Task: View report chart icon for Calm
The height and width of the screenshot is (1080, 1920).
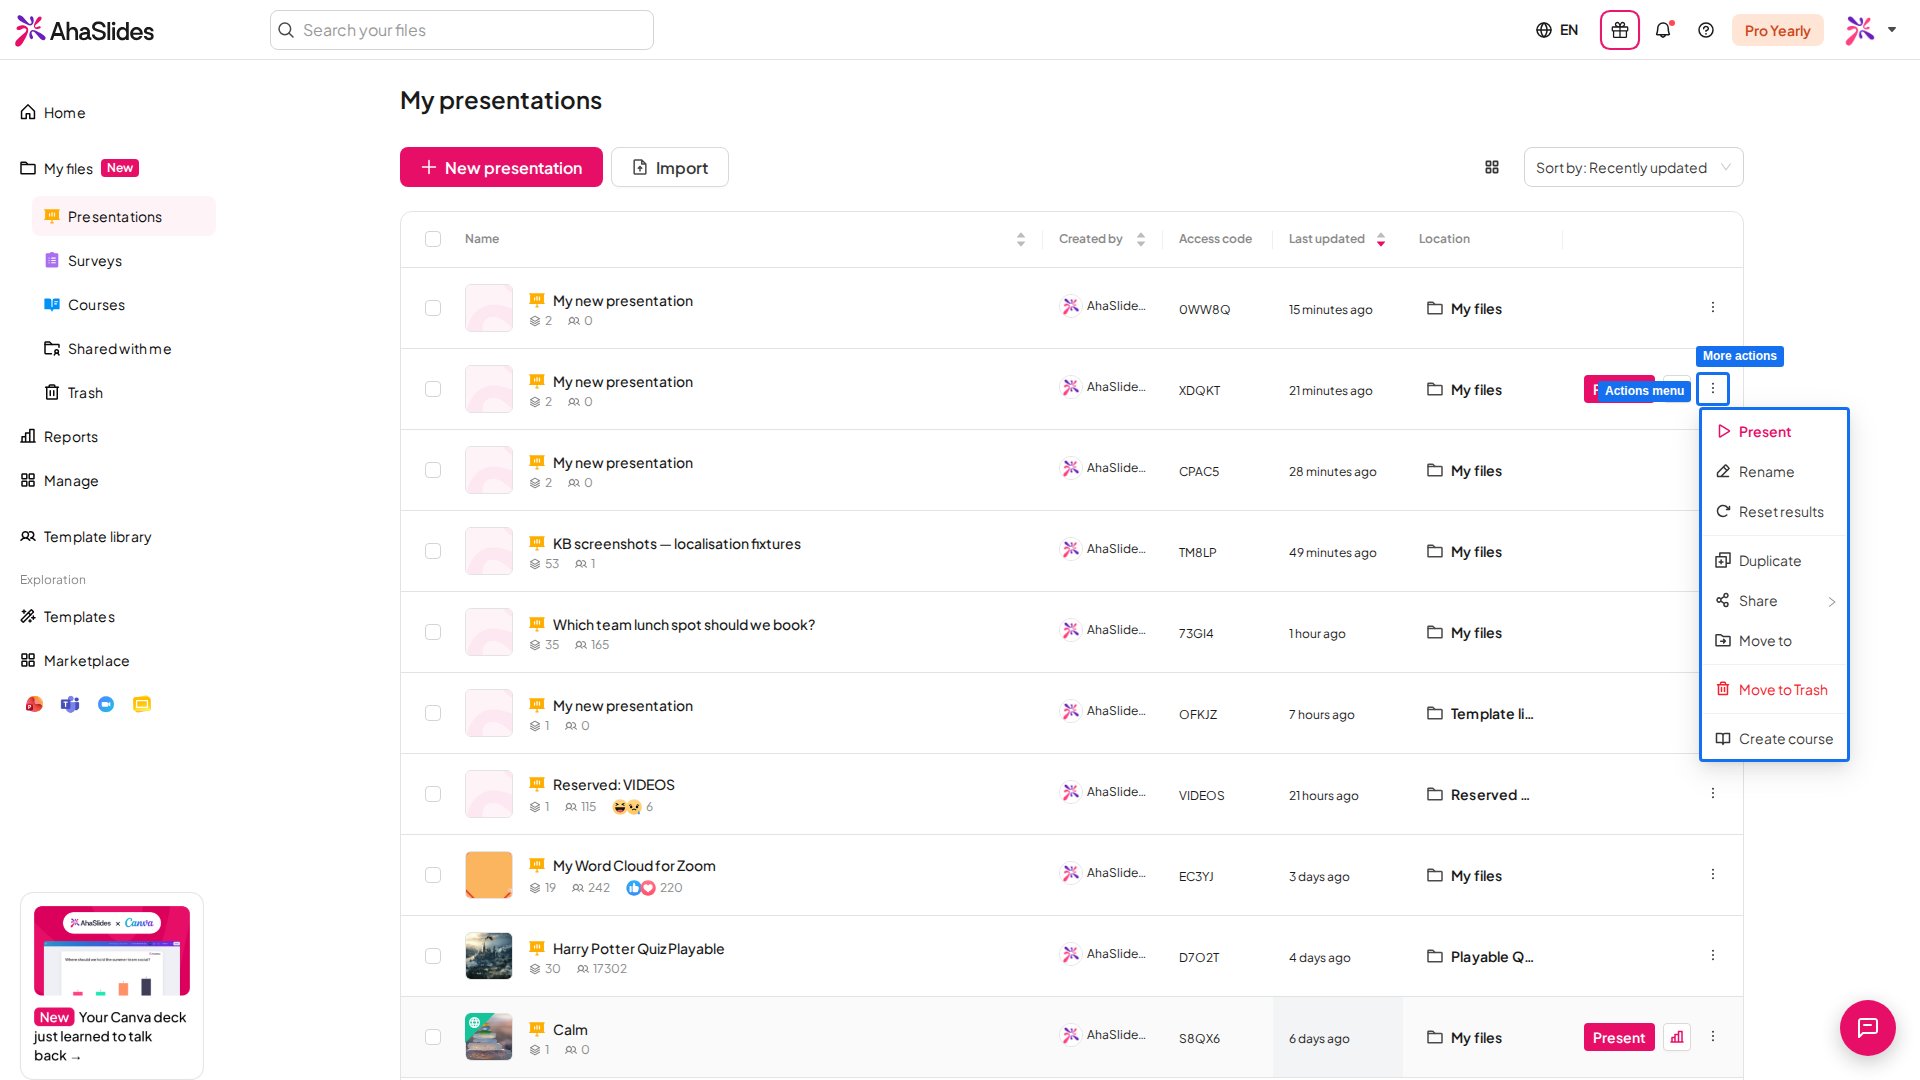Action: point(1677,1037)
